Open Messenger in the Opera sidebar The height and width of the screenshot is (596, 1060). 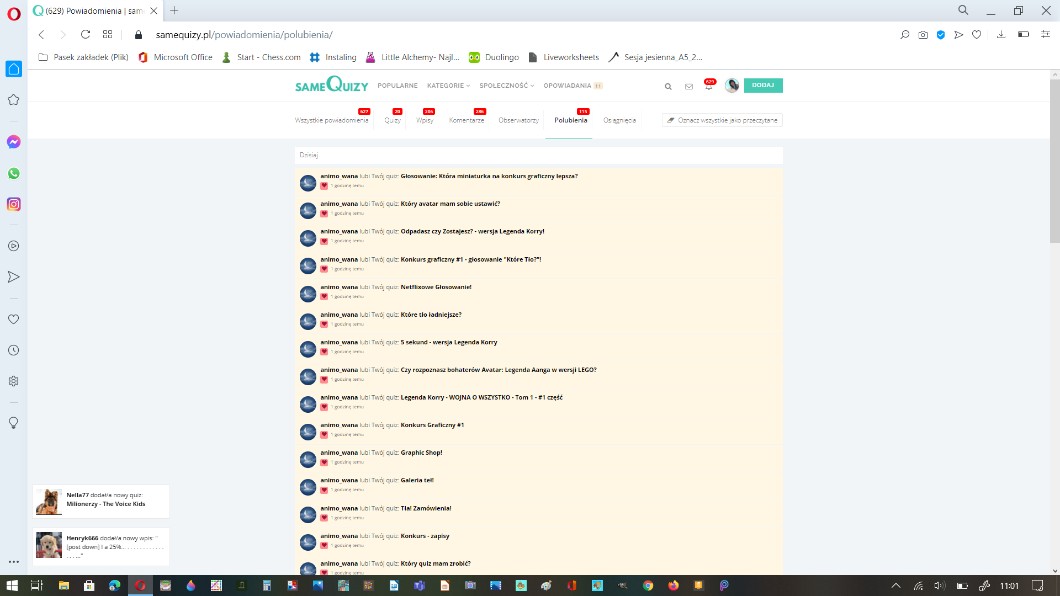click(x=14, y=142)
